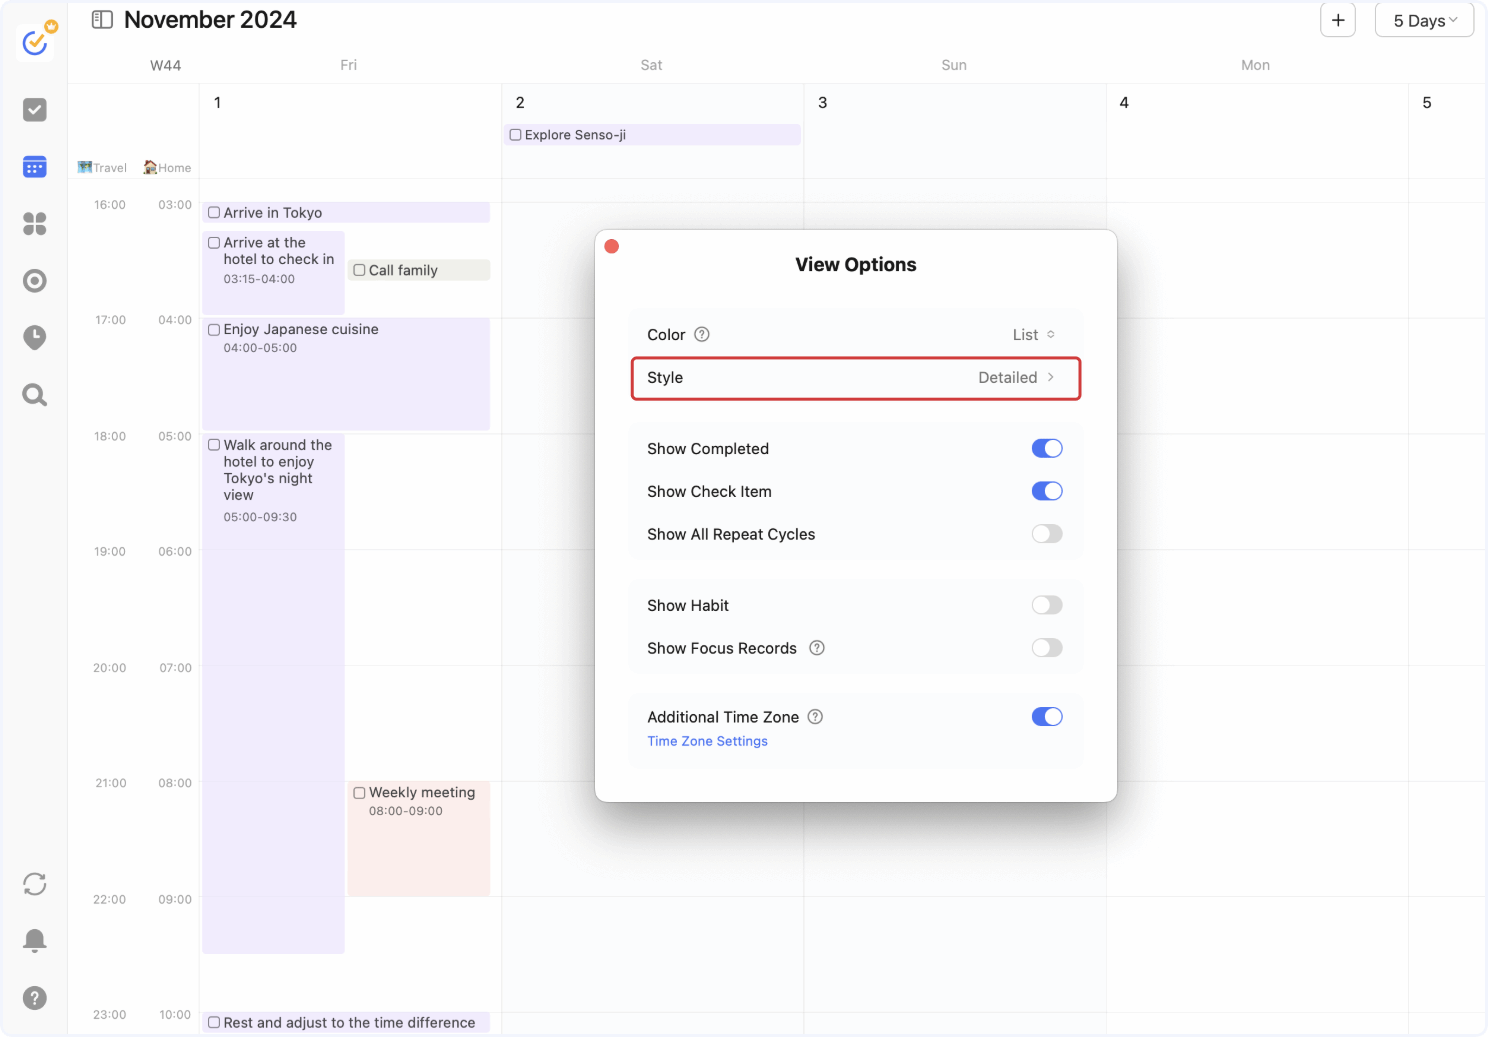Check the Arrive in Tokyo task checkbox
The height and width of the screenshot is (1037, 1488).
214,213
